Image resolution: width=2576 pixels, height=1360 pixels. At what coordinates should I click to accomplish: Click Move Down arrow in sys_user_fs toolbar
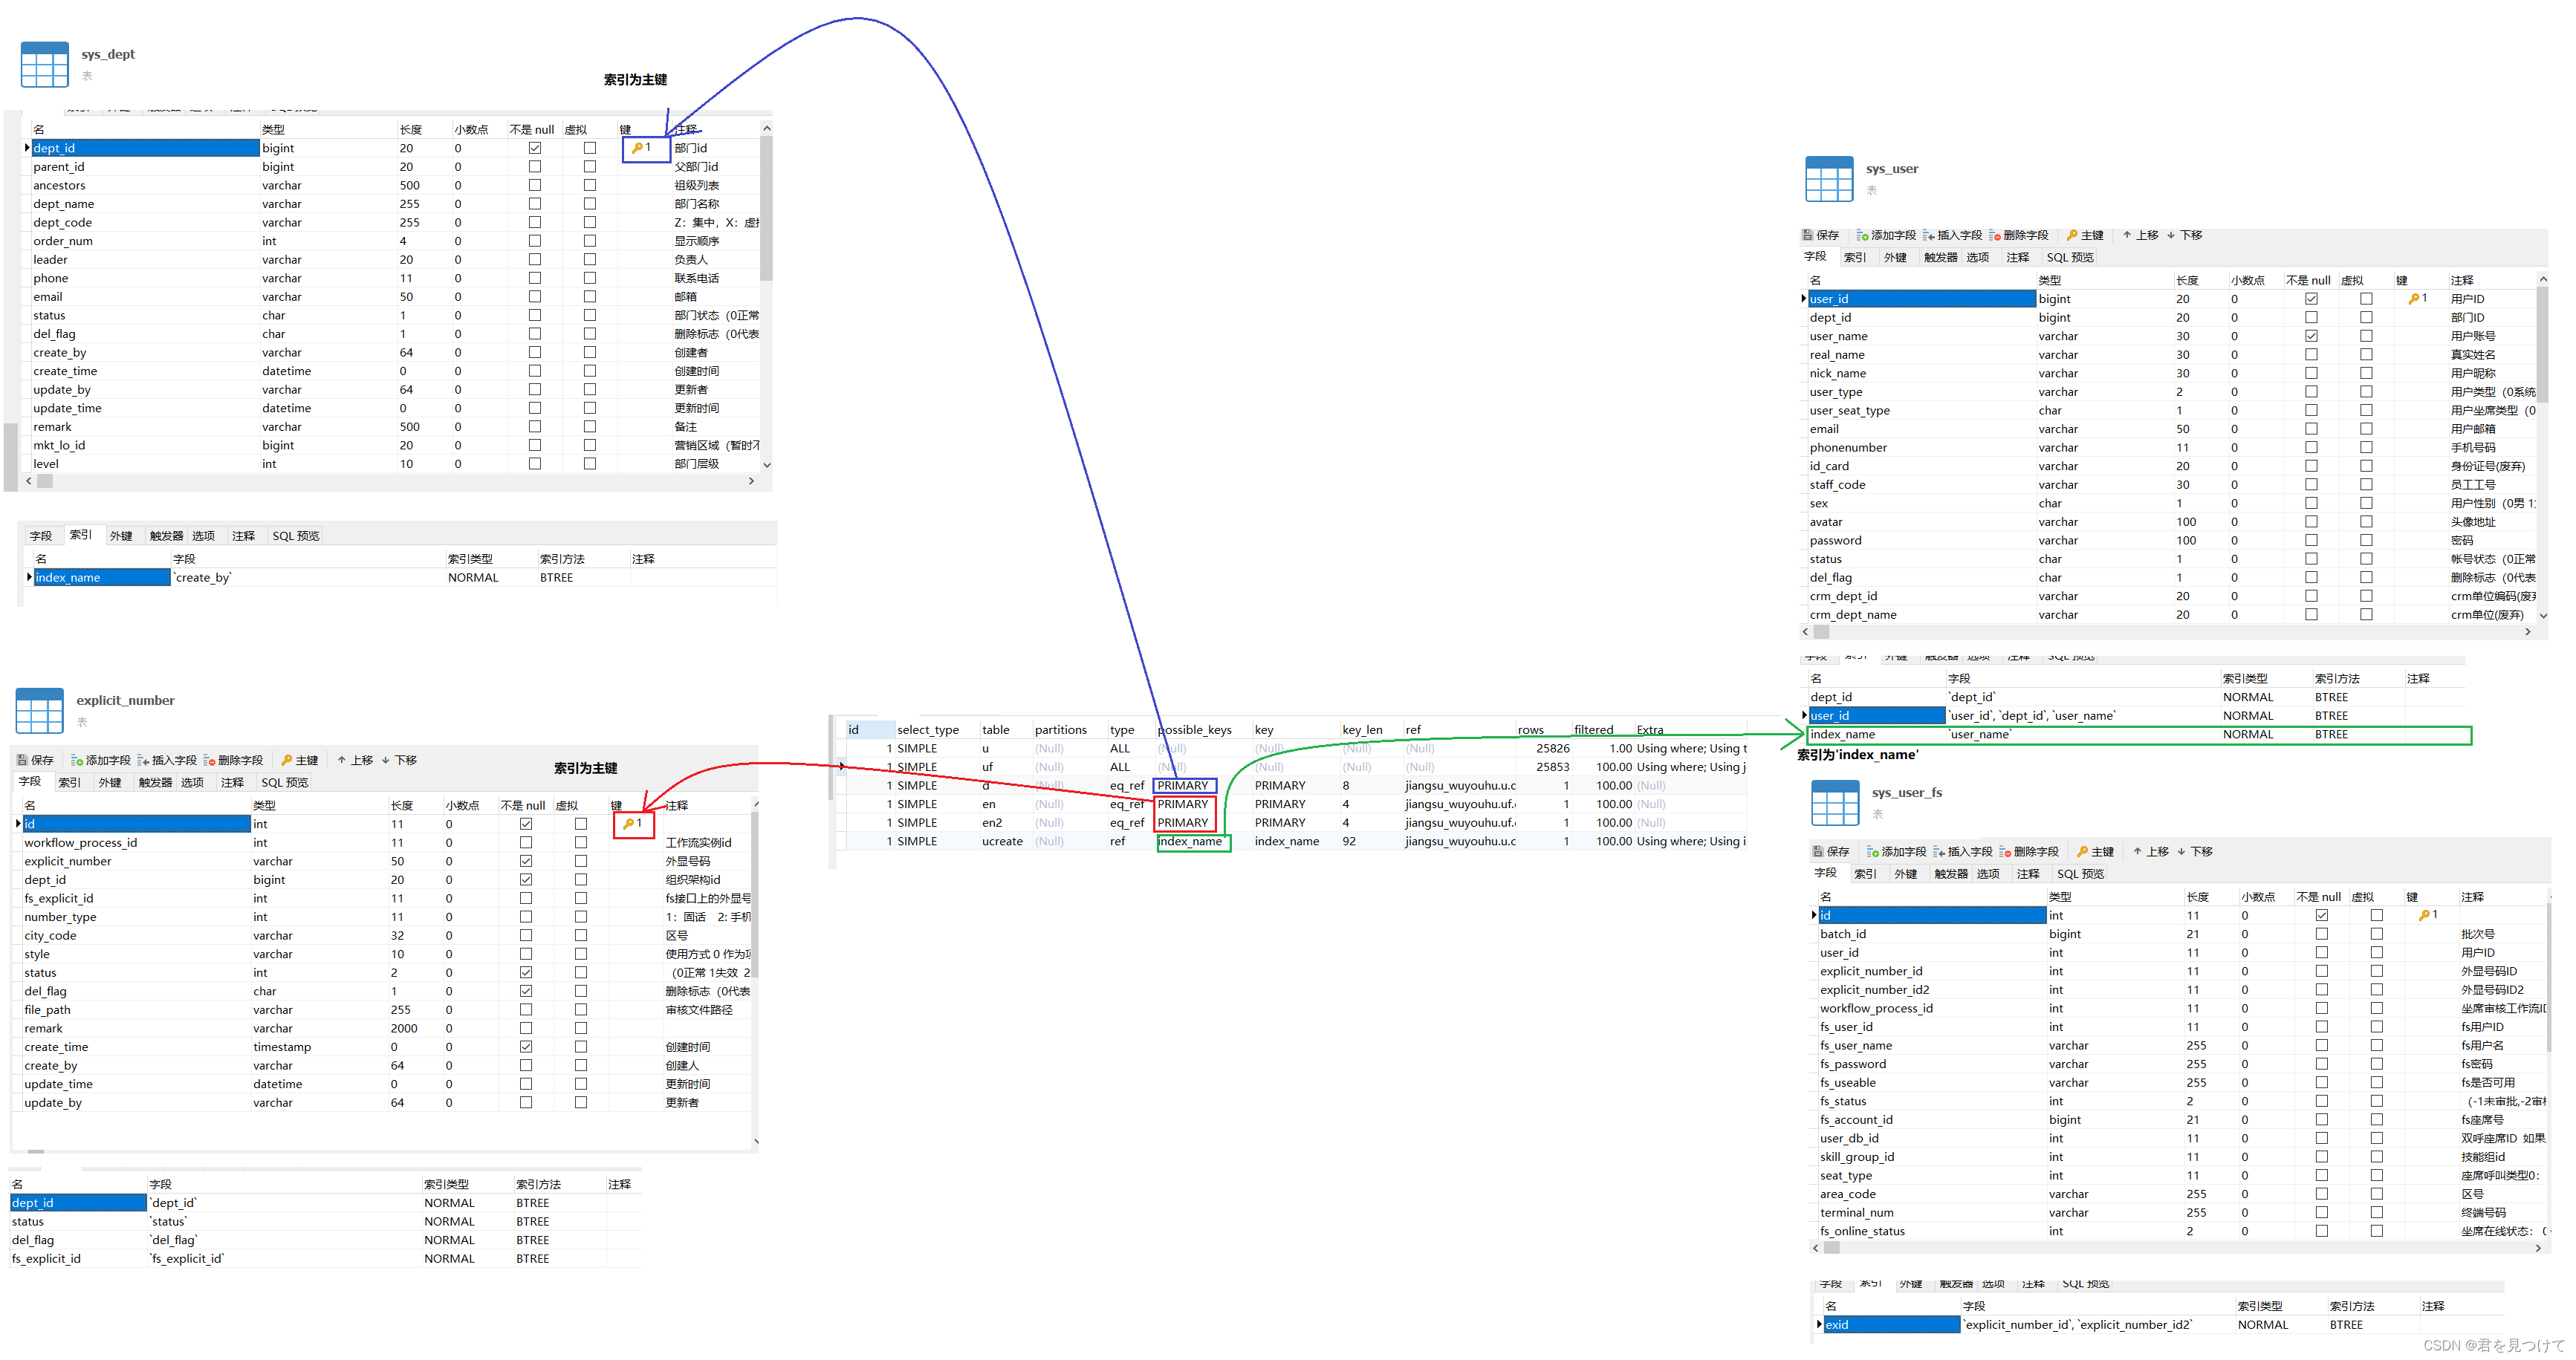pyautogui.click(x=2196, y=852)
